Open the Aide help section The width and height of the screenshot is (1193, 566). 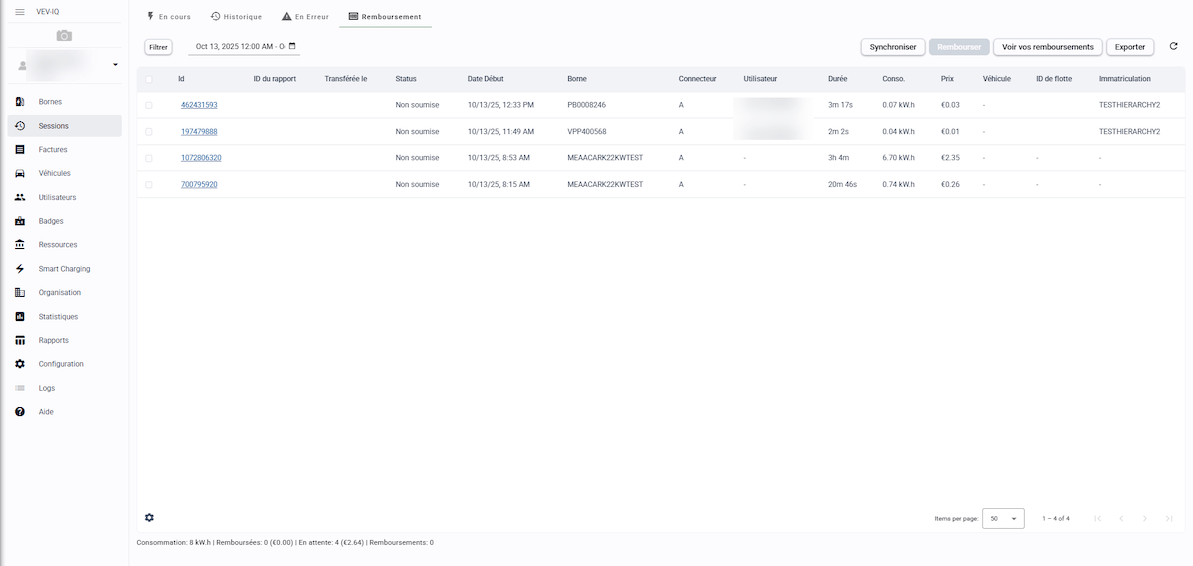coord(46,412)
